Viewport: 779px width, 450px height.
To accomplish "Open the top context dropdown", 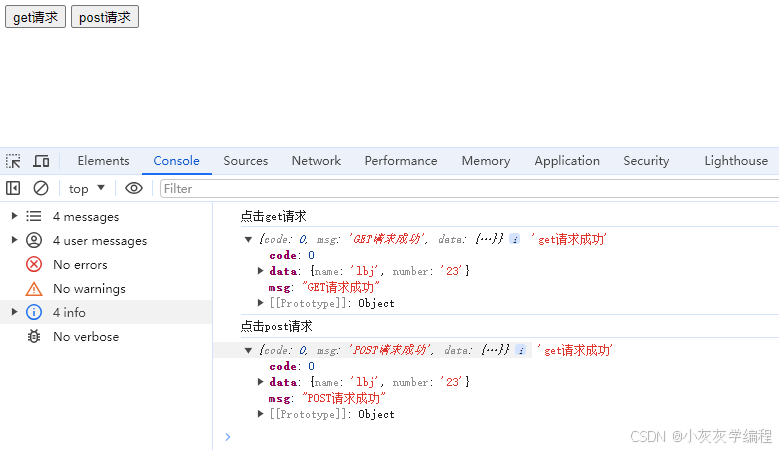I will coord(86,188).
